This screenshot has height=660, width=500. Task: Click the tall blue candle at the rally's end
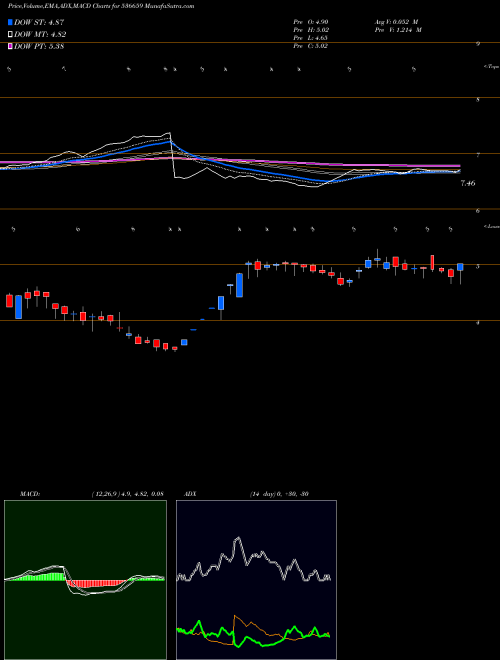coord(239,285)
